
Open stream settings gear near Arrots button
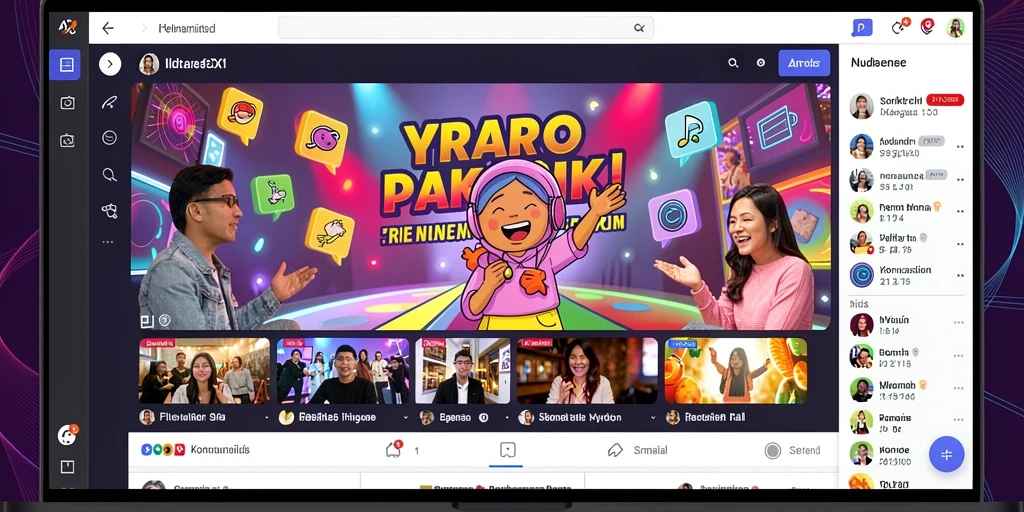761,63
